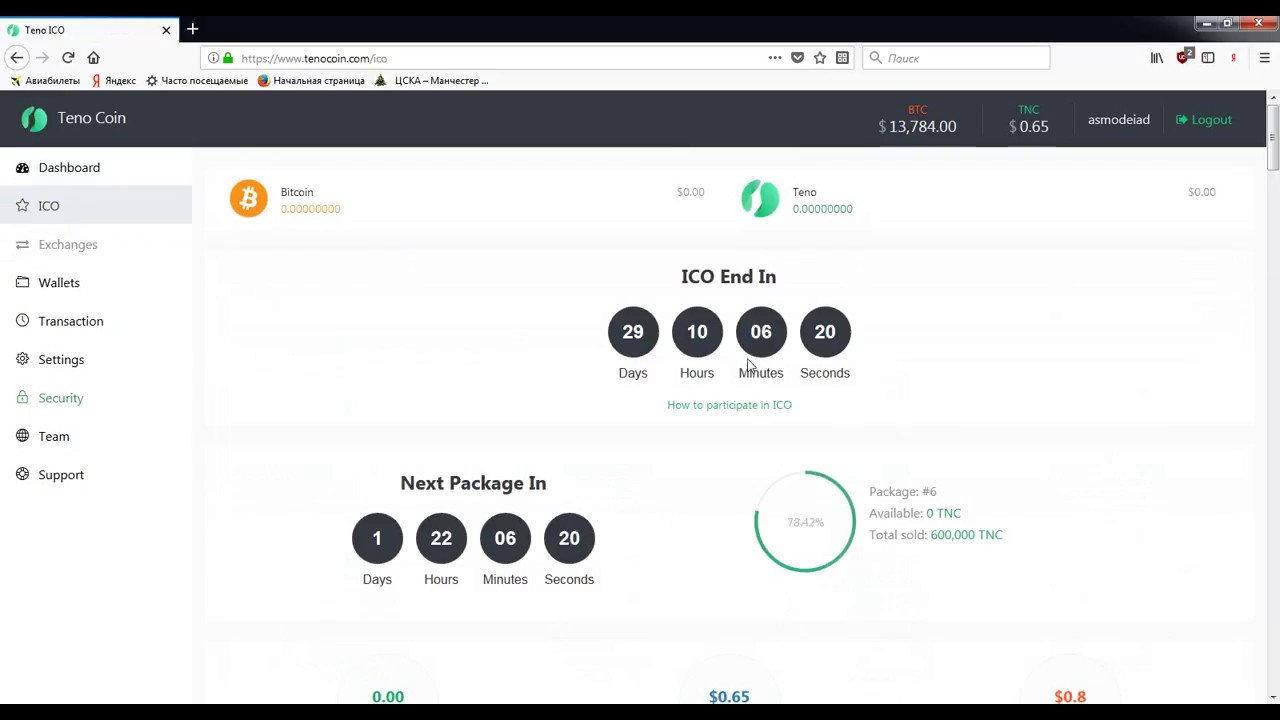1280x720 pixels.
Task: Click the browser Home icon
Action: pyautogui.click(x=93, y=58)
